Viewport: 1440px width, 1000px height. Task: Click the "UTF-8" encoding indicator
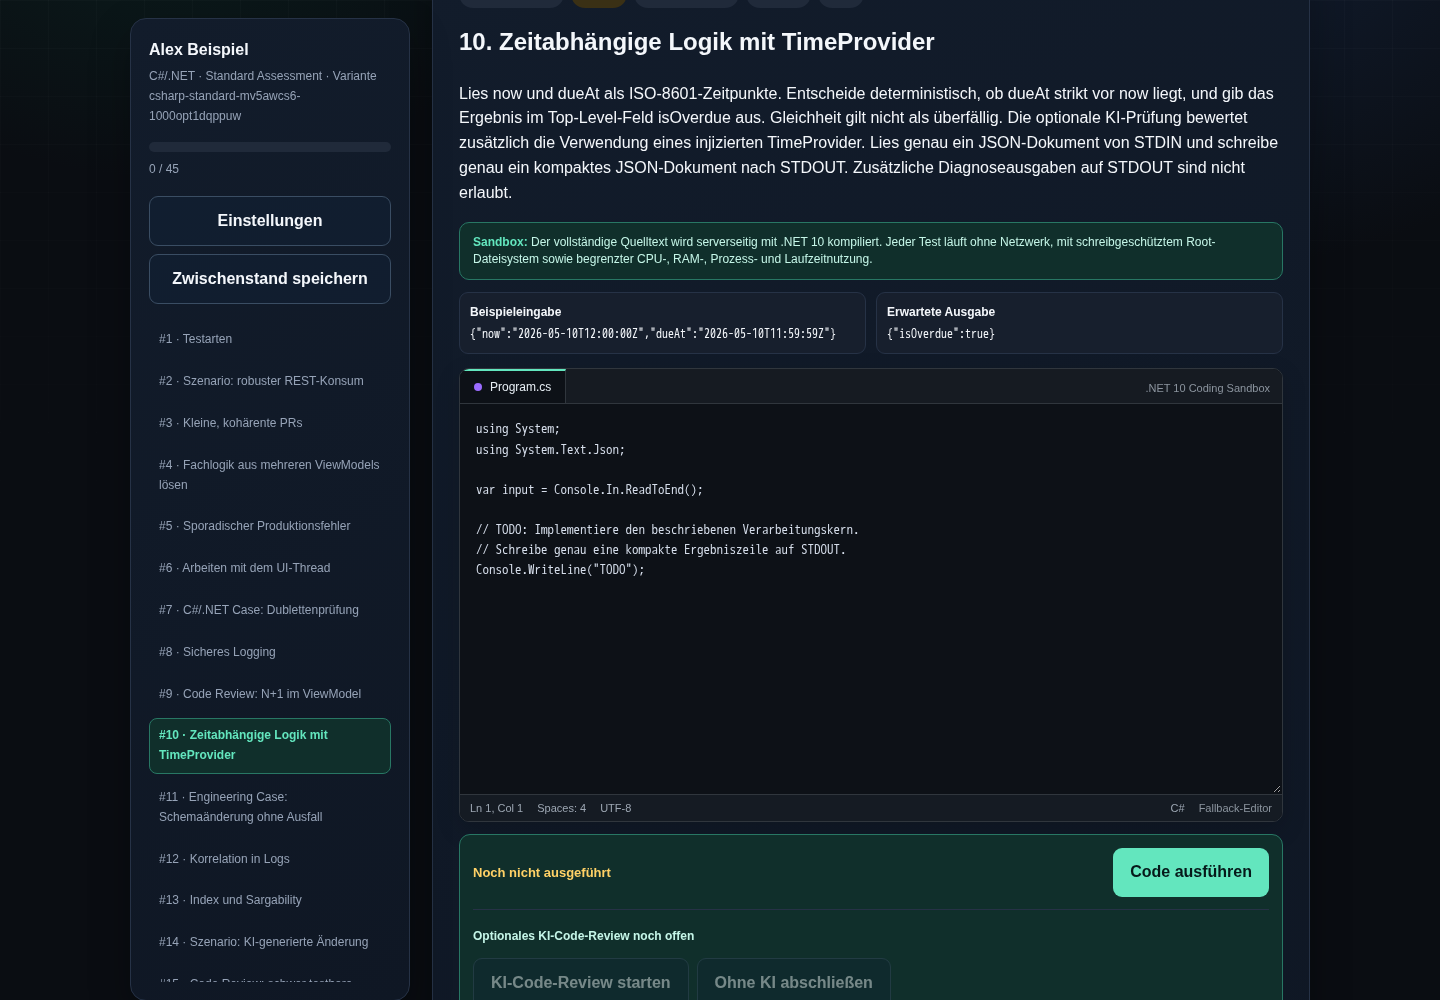coord(615,808)
